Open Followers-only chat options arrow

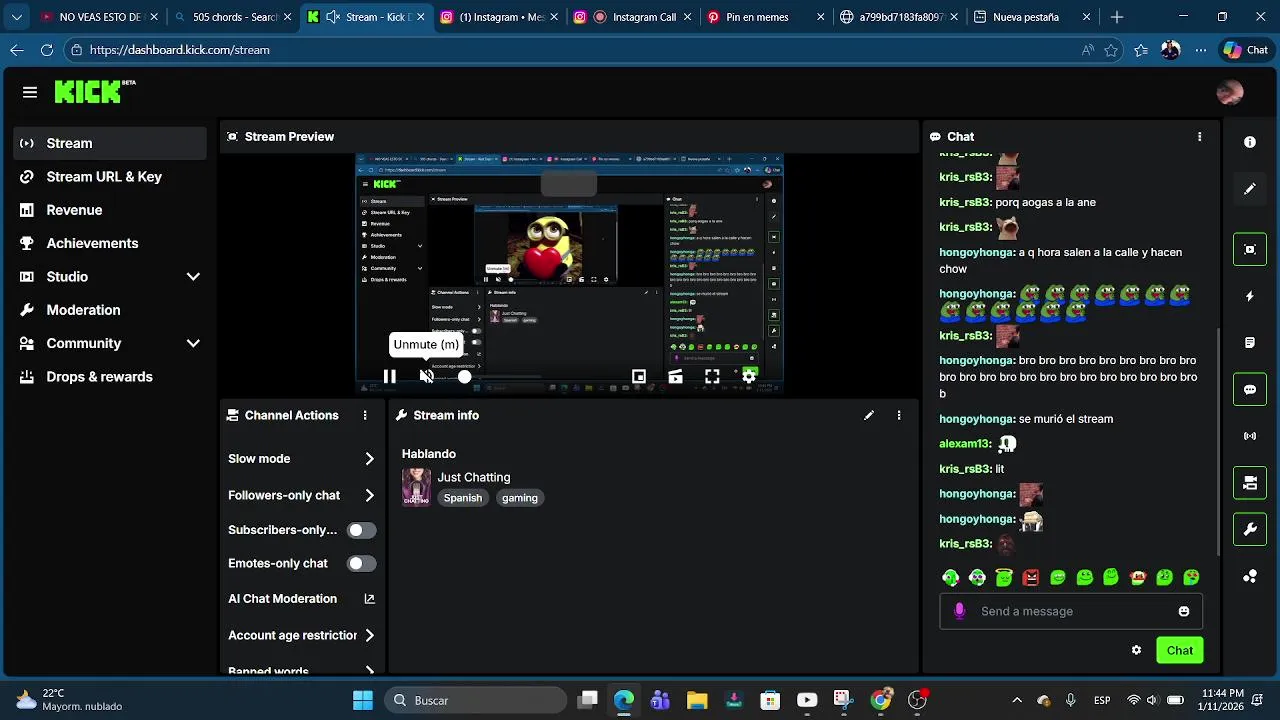click(369, 495)
